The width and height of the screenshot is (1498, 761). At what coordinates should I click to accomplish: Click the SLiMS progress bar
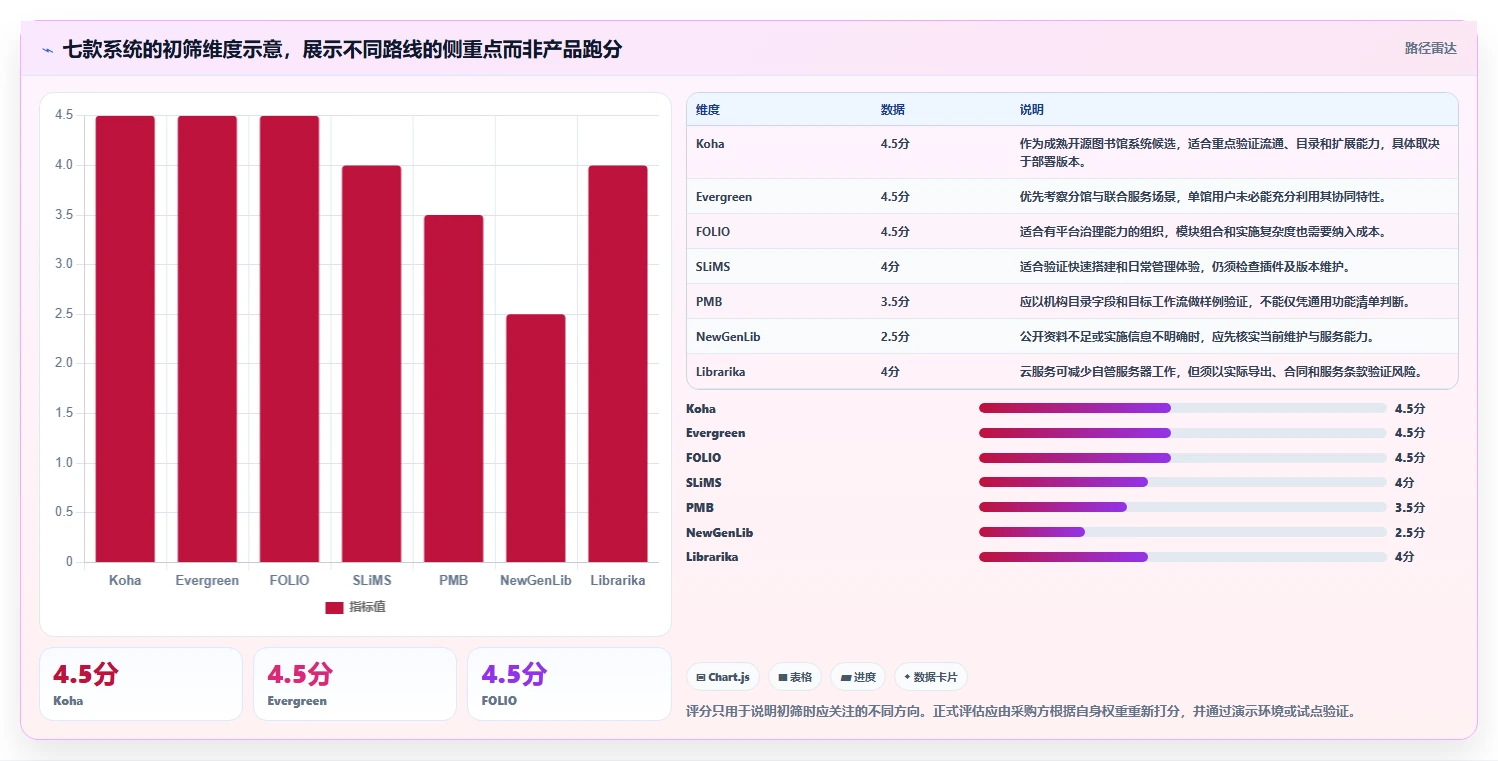click(1183, 482)
